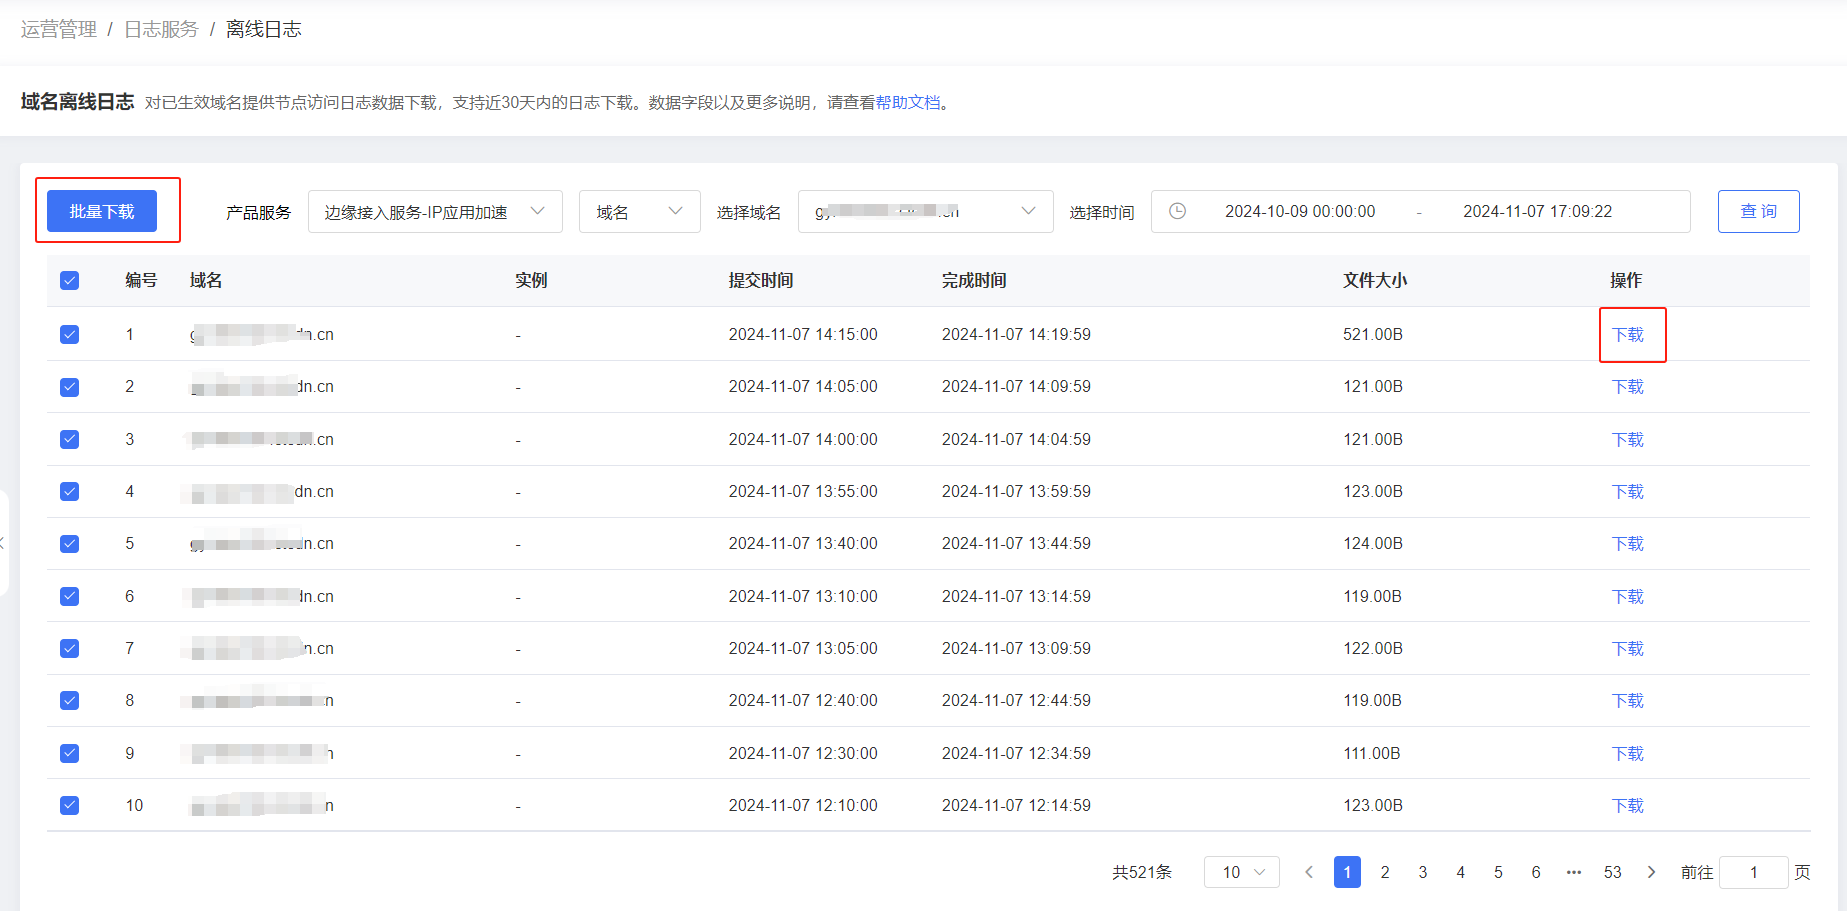Uncheck the checkbox for row 7
This screenshot has width=1847, height=911.
70,648
